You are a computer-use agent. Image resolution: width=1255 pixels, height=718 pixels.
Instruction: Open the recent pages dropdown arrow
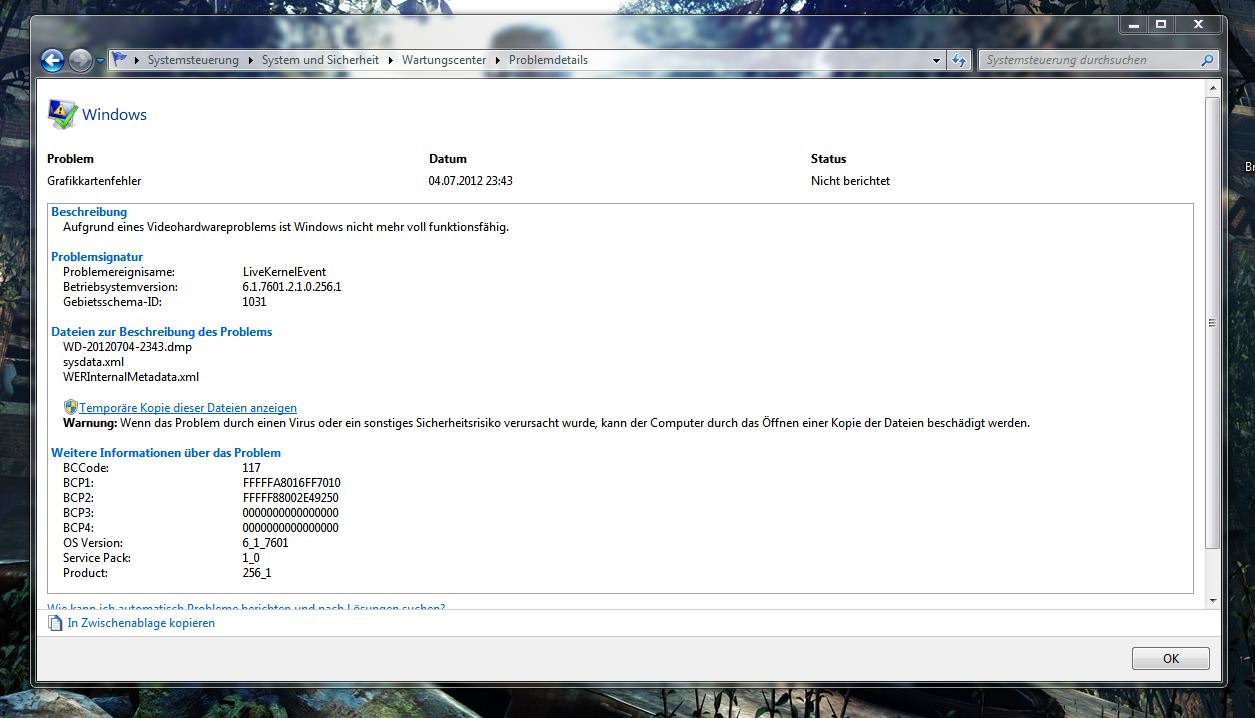point(100,61)
